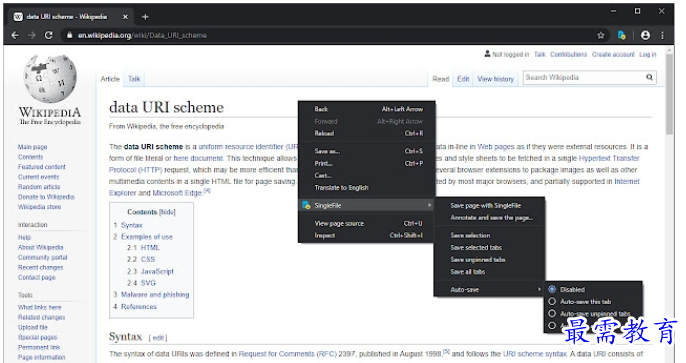Open the Edit tab
Screen dimensions: 686x363
pos(463,79)
